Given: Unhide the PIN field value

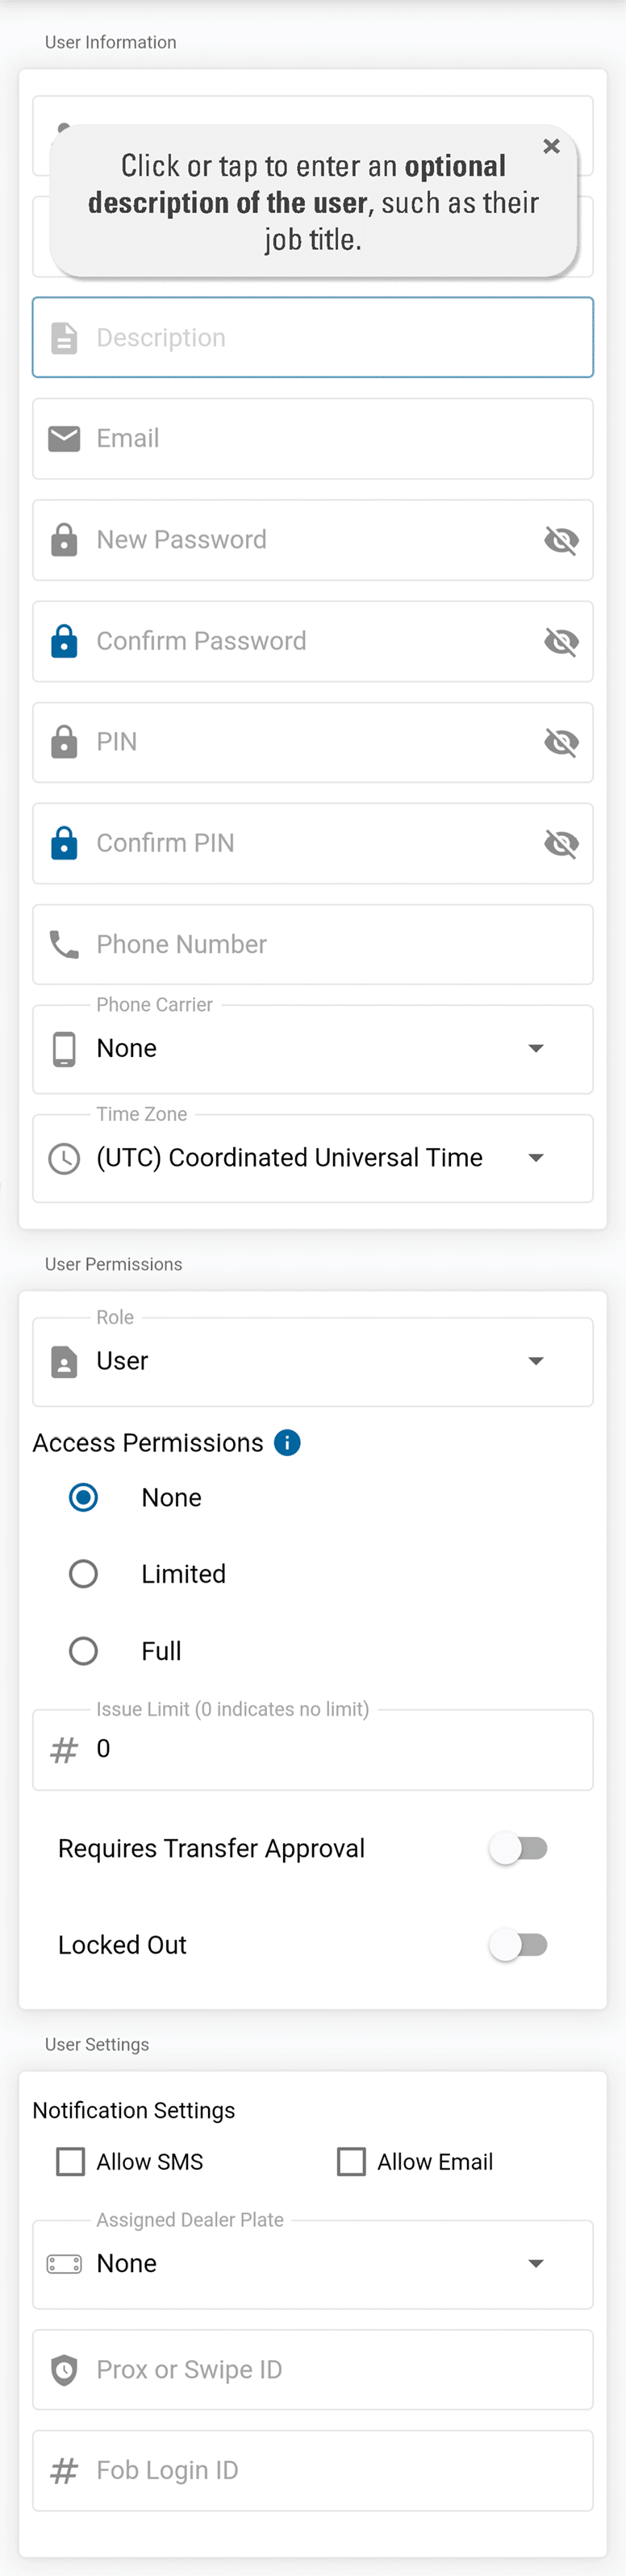Looking at the screenshot, I should [561, 742].
